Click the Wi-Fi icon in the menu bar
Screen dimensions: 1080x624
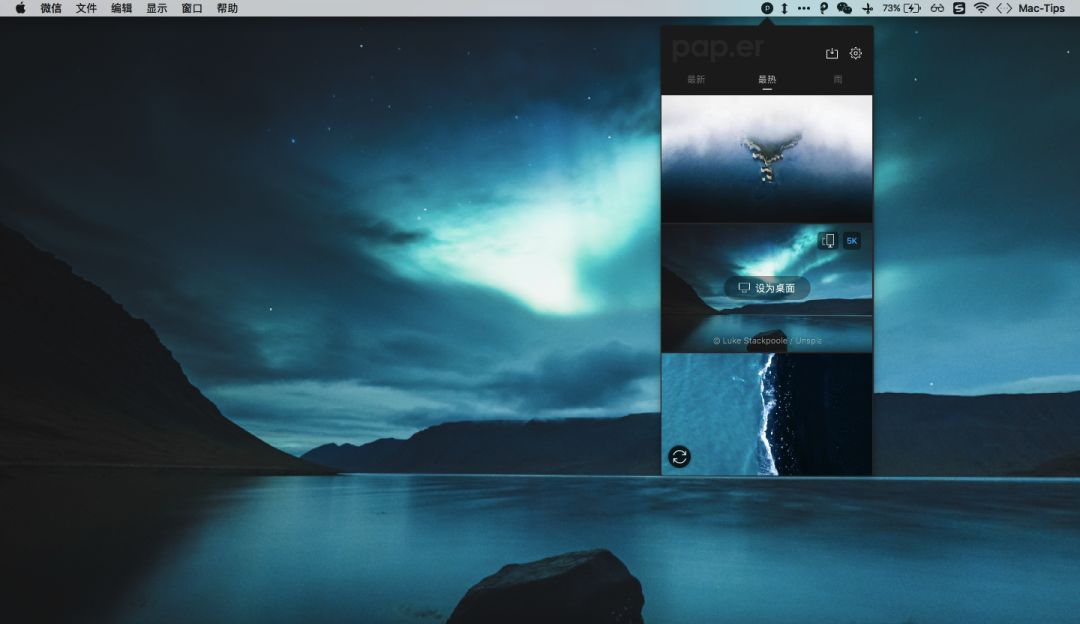[981, 8]
